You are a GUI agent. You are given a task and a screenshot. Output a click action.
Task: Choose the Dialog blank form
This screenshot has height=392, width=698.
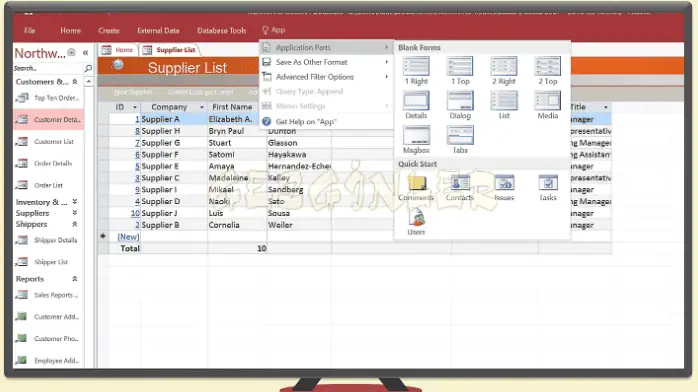[460, 105]
